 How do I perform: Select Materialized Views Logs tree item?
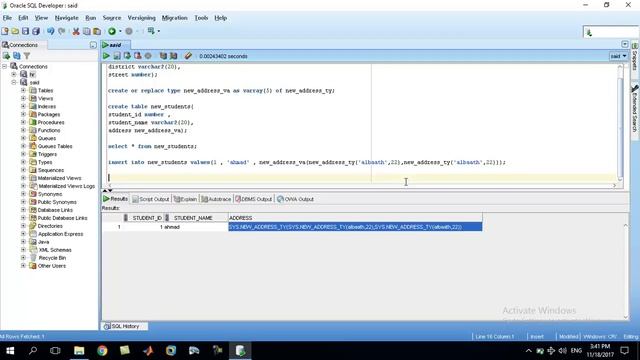coord(67,186)
